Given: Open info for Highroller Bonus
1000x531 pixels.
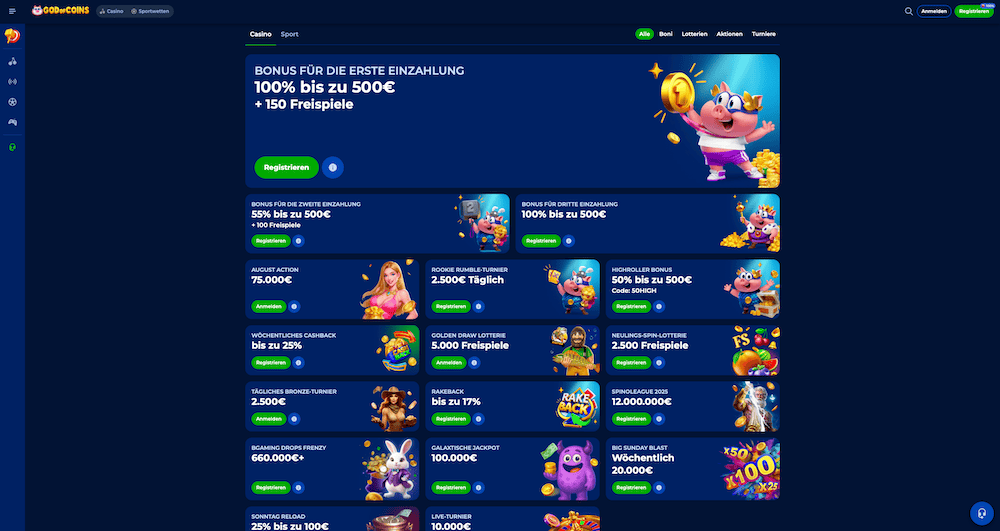Looking at the screenshot, I should (659, 307).
